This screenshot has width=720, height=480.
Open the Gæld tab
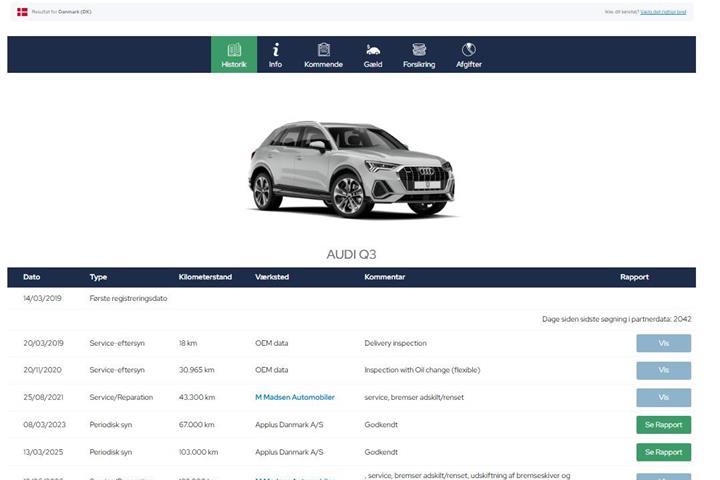click(373, 55)
